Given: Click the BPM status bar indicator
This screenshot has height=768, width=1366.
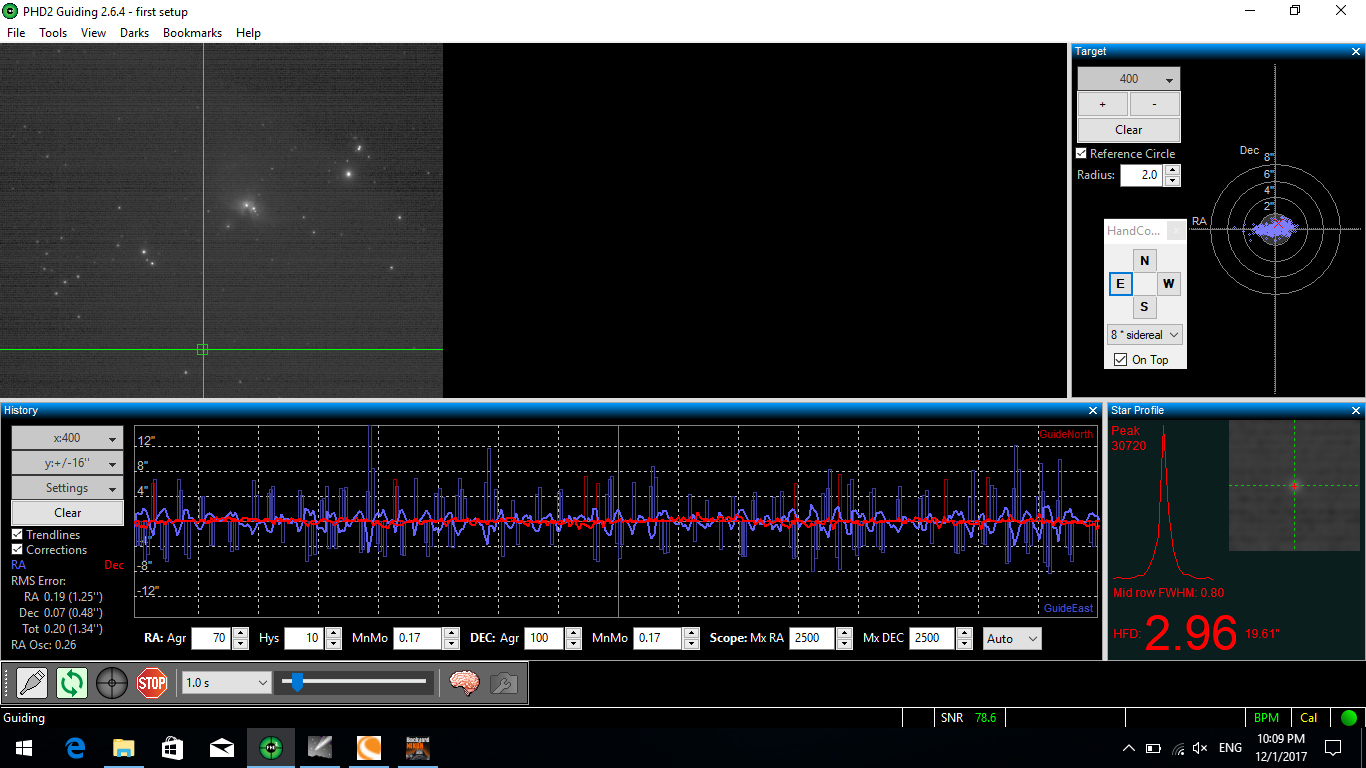Looking at the screenshot, I should (x=1266, y=718).
